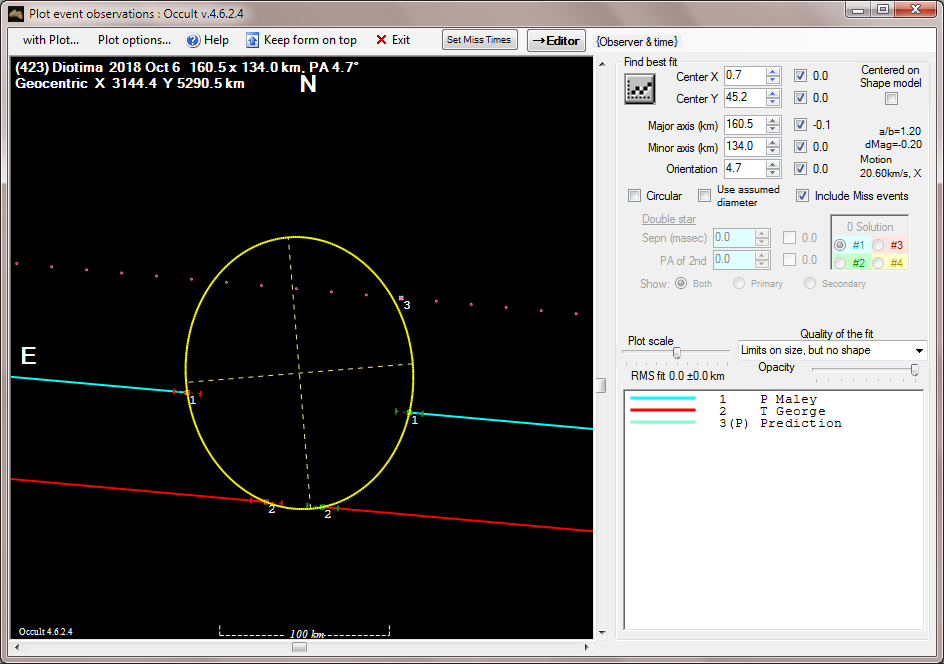Screen dimensions: 944x664
Task: Select solution #3 radio button
Action: [x=878, y=245]
